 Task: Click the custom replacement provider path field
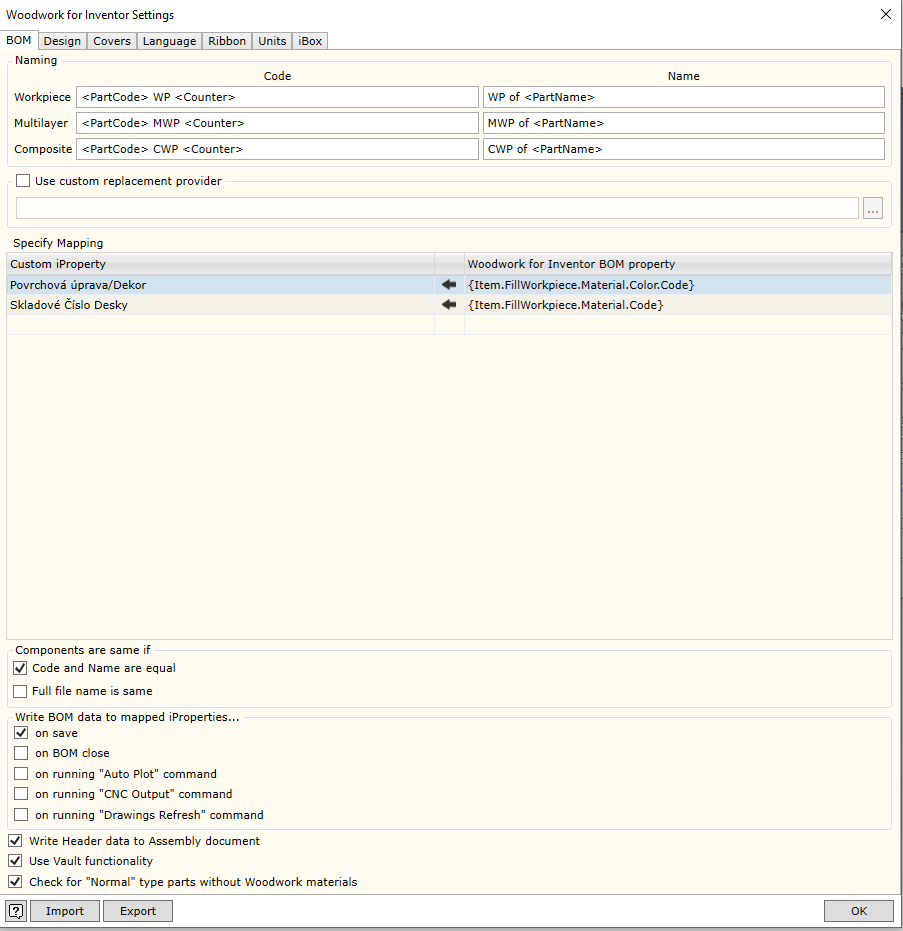coord(437,208)
